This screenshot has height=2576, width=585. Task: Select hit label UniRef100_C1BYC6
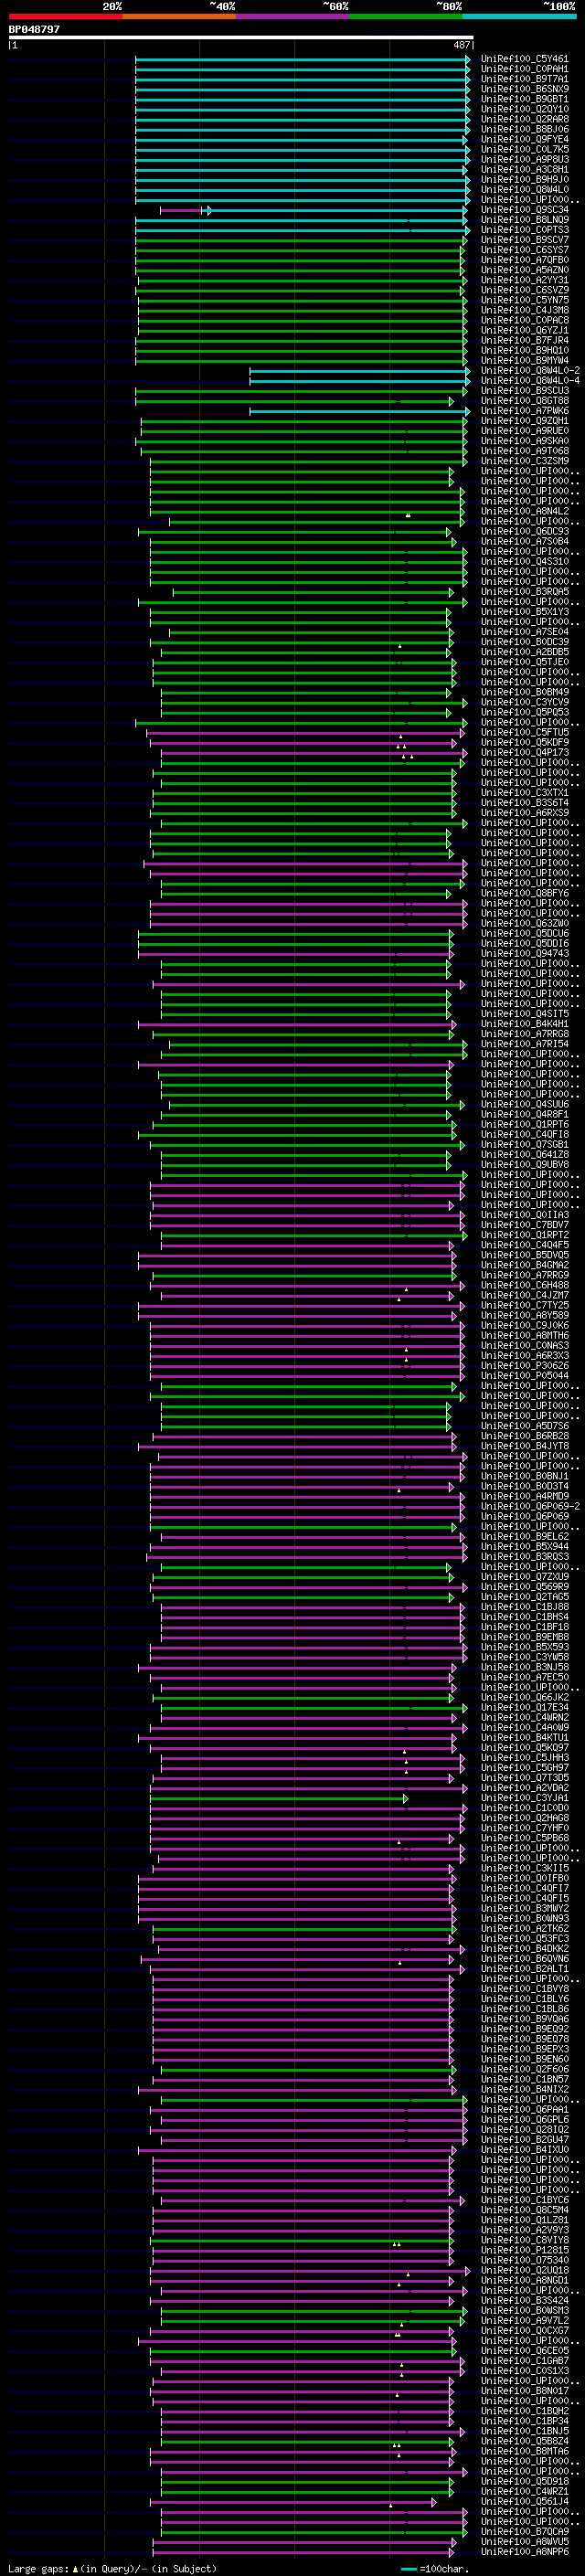(525, 2199)
